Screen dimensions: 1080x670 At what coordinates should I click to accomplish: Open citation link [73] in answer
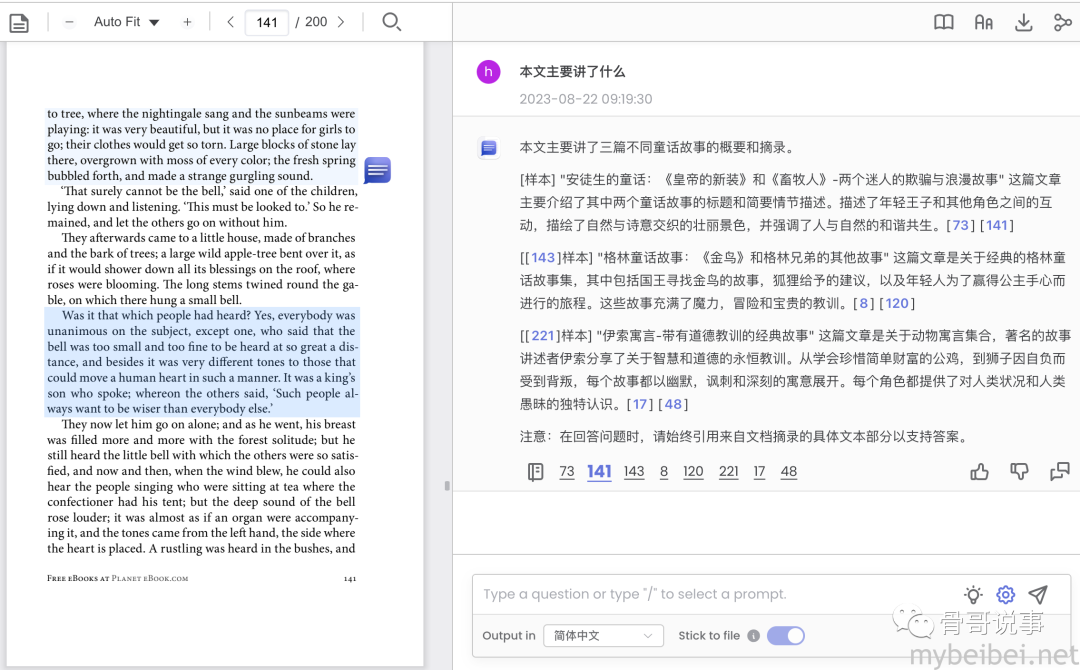pos(960,225)
